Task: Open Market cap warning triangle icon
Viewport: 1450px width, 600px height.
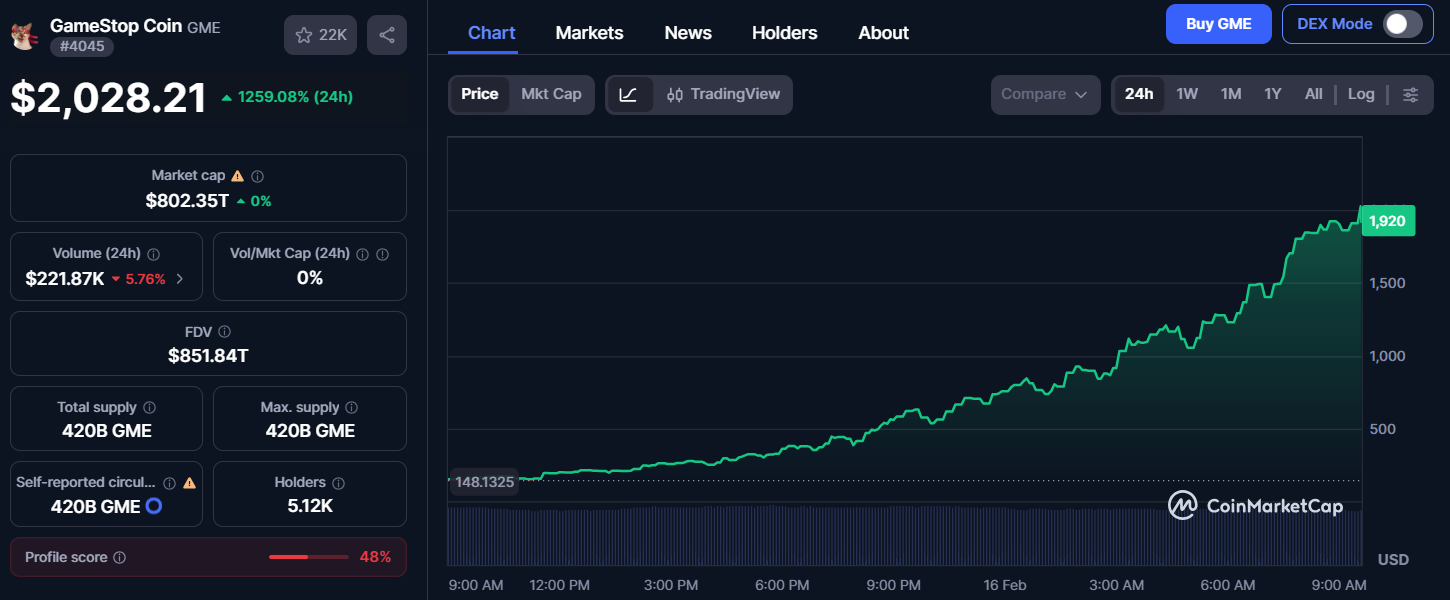Action: click(237, 176)
